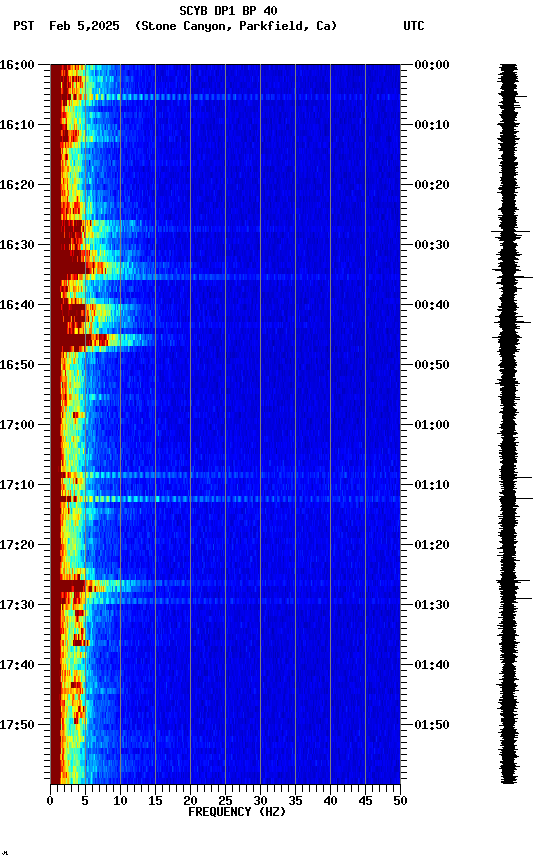The image size is (552, 864).
Task: Click the PST time label 17:00
Action: click(x=17, y=425)
